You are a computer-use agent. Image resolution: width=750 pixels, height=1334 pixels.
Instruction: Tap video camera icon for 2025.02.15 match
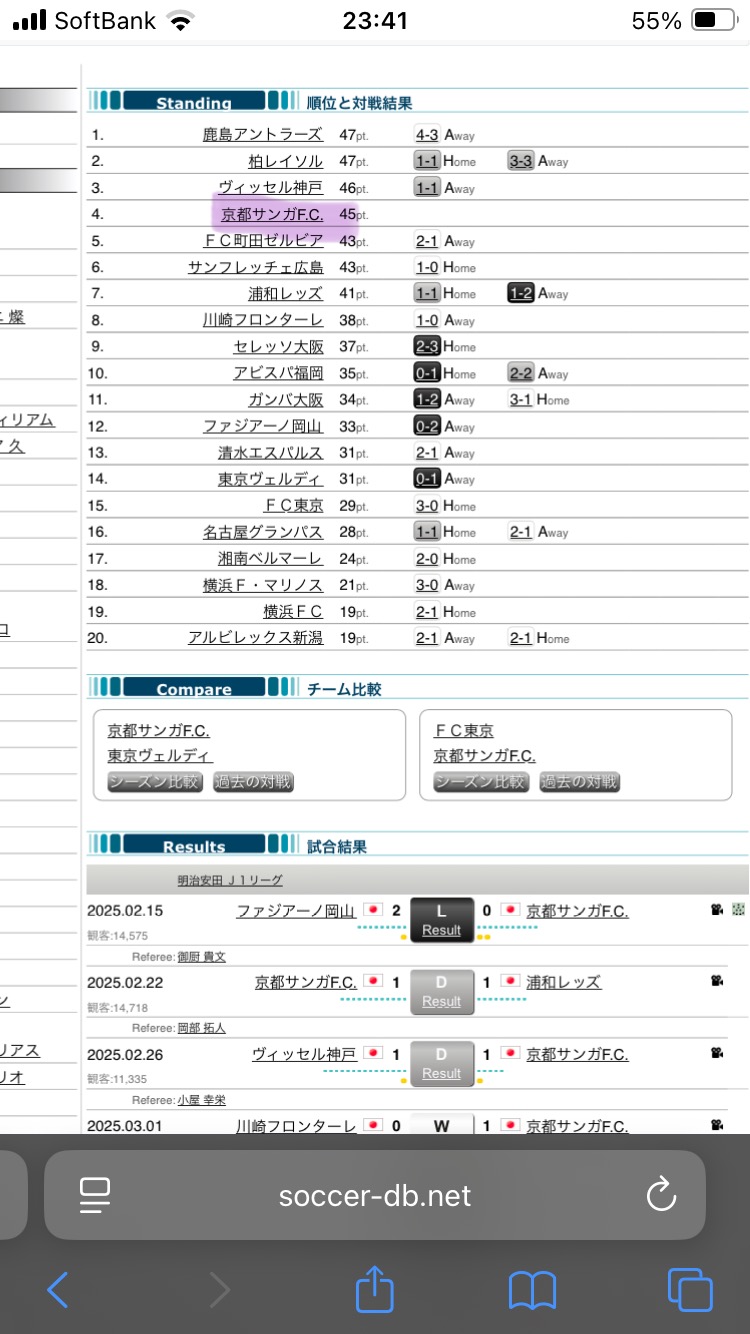click(717, 910)
